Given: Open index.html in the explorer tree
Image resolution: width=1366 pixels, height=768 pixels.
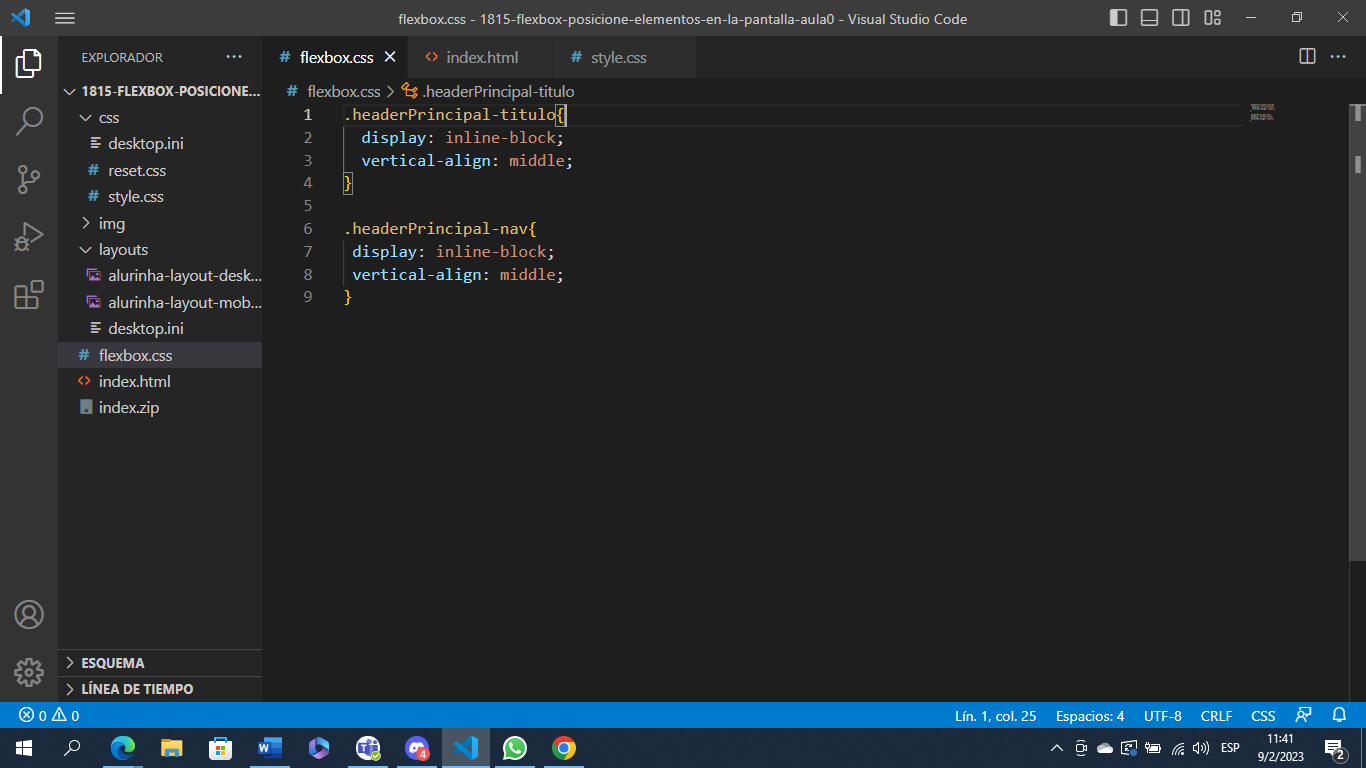Looking at the screenshot, I should tap(160, 381).
